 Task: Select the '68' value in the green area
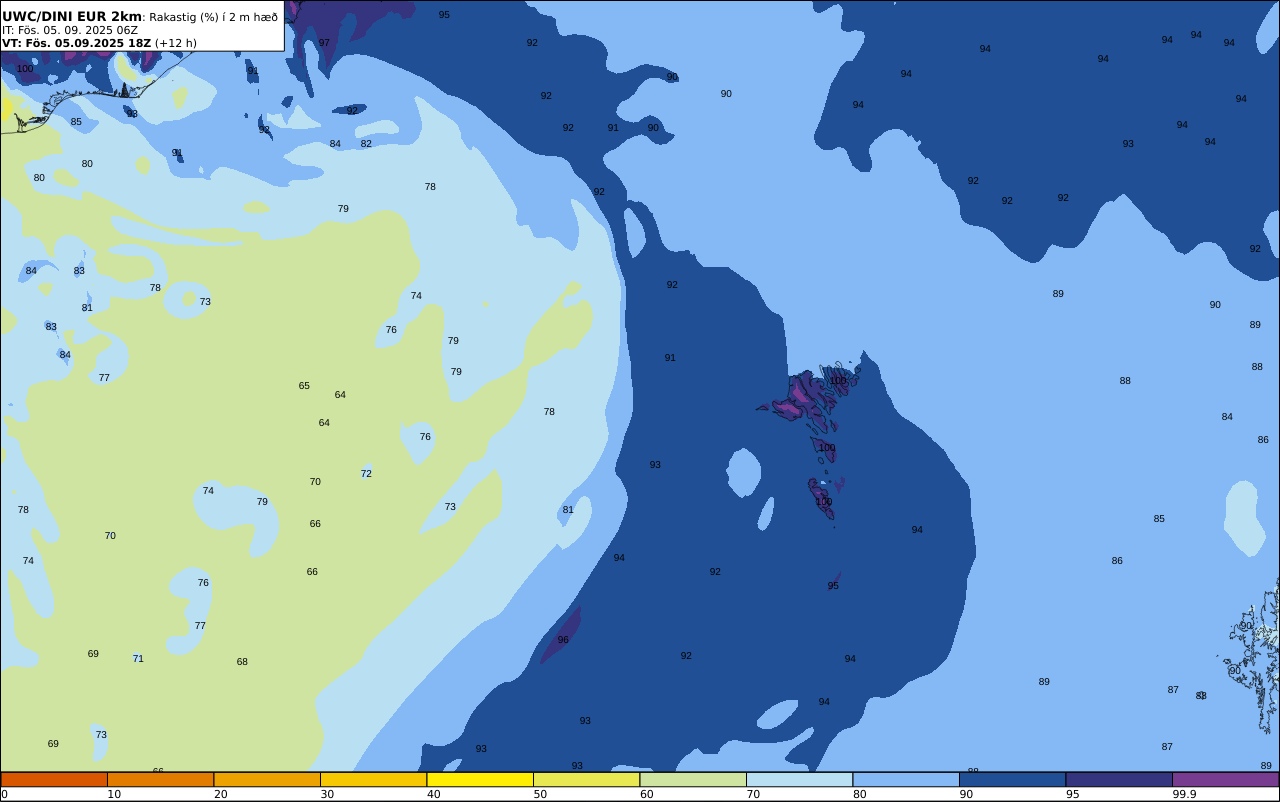point(242,662)
